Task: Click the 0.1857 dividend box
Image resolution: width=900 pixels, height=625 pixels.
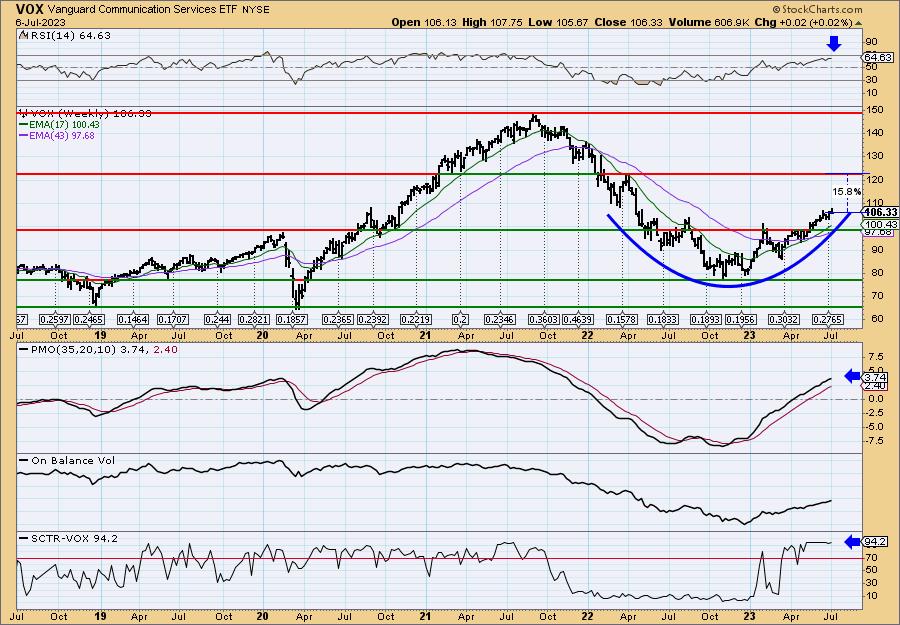Action: (x=293, y=319)
